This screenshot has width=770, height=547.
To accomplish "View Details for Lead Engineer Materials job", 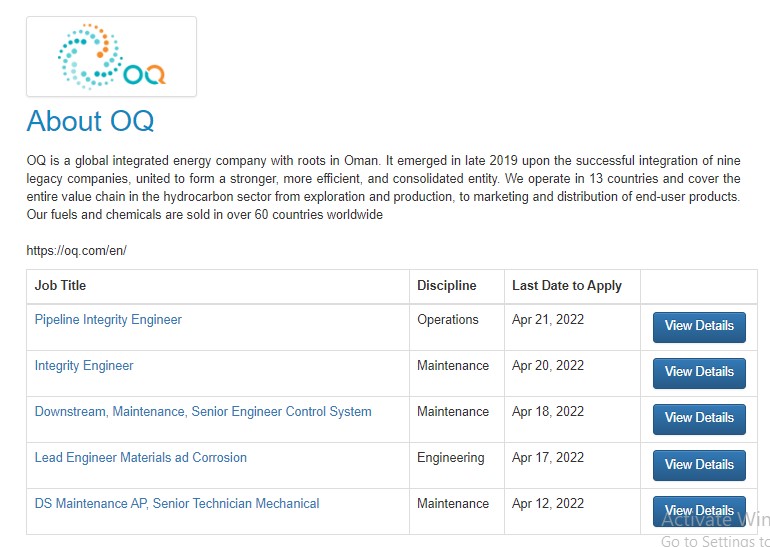I will tap(699, 465).
